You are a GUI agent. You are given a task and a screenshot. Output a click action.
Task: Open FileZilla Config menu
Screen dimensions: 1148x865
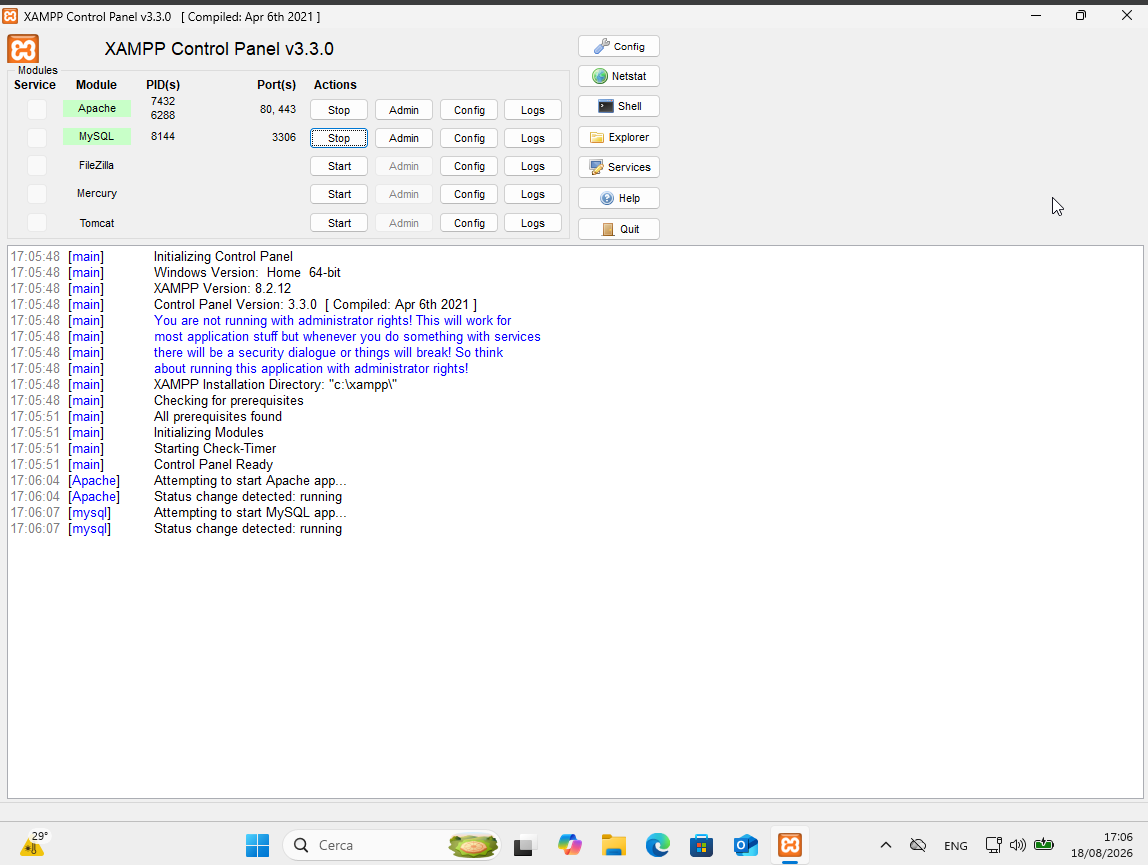[x=469, y=166]
